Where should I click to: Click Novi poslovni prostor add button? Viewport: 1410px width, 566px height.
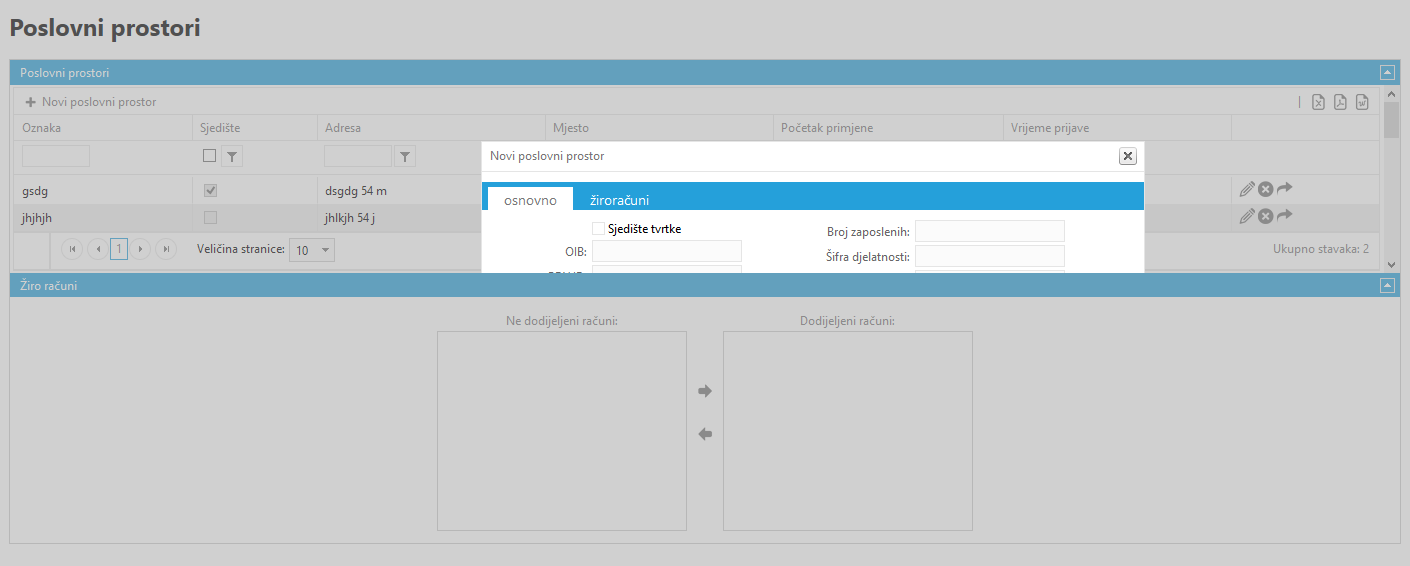tap(91, 102)
